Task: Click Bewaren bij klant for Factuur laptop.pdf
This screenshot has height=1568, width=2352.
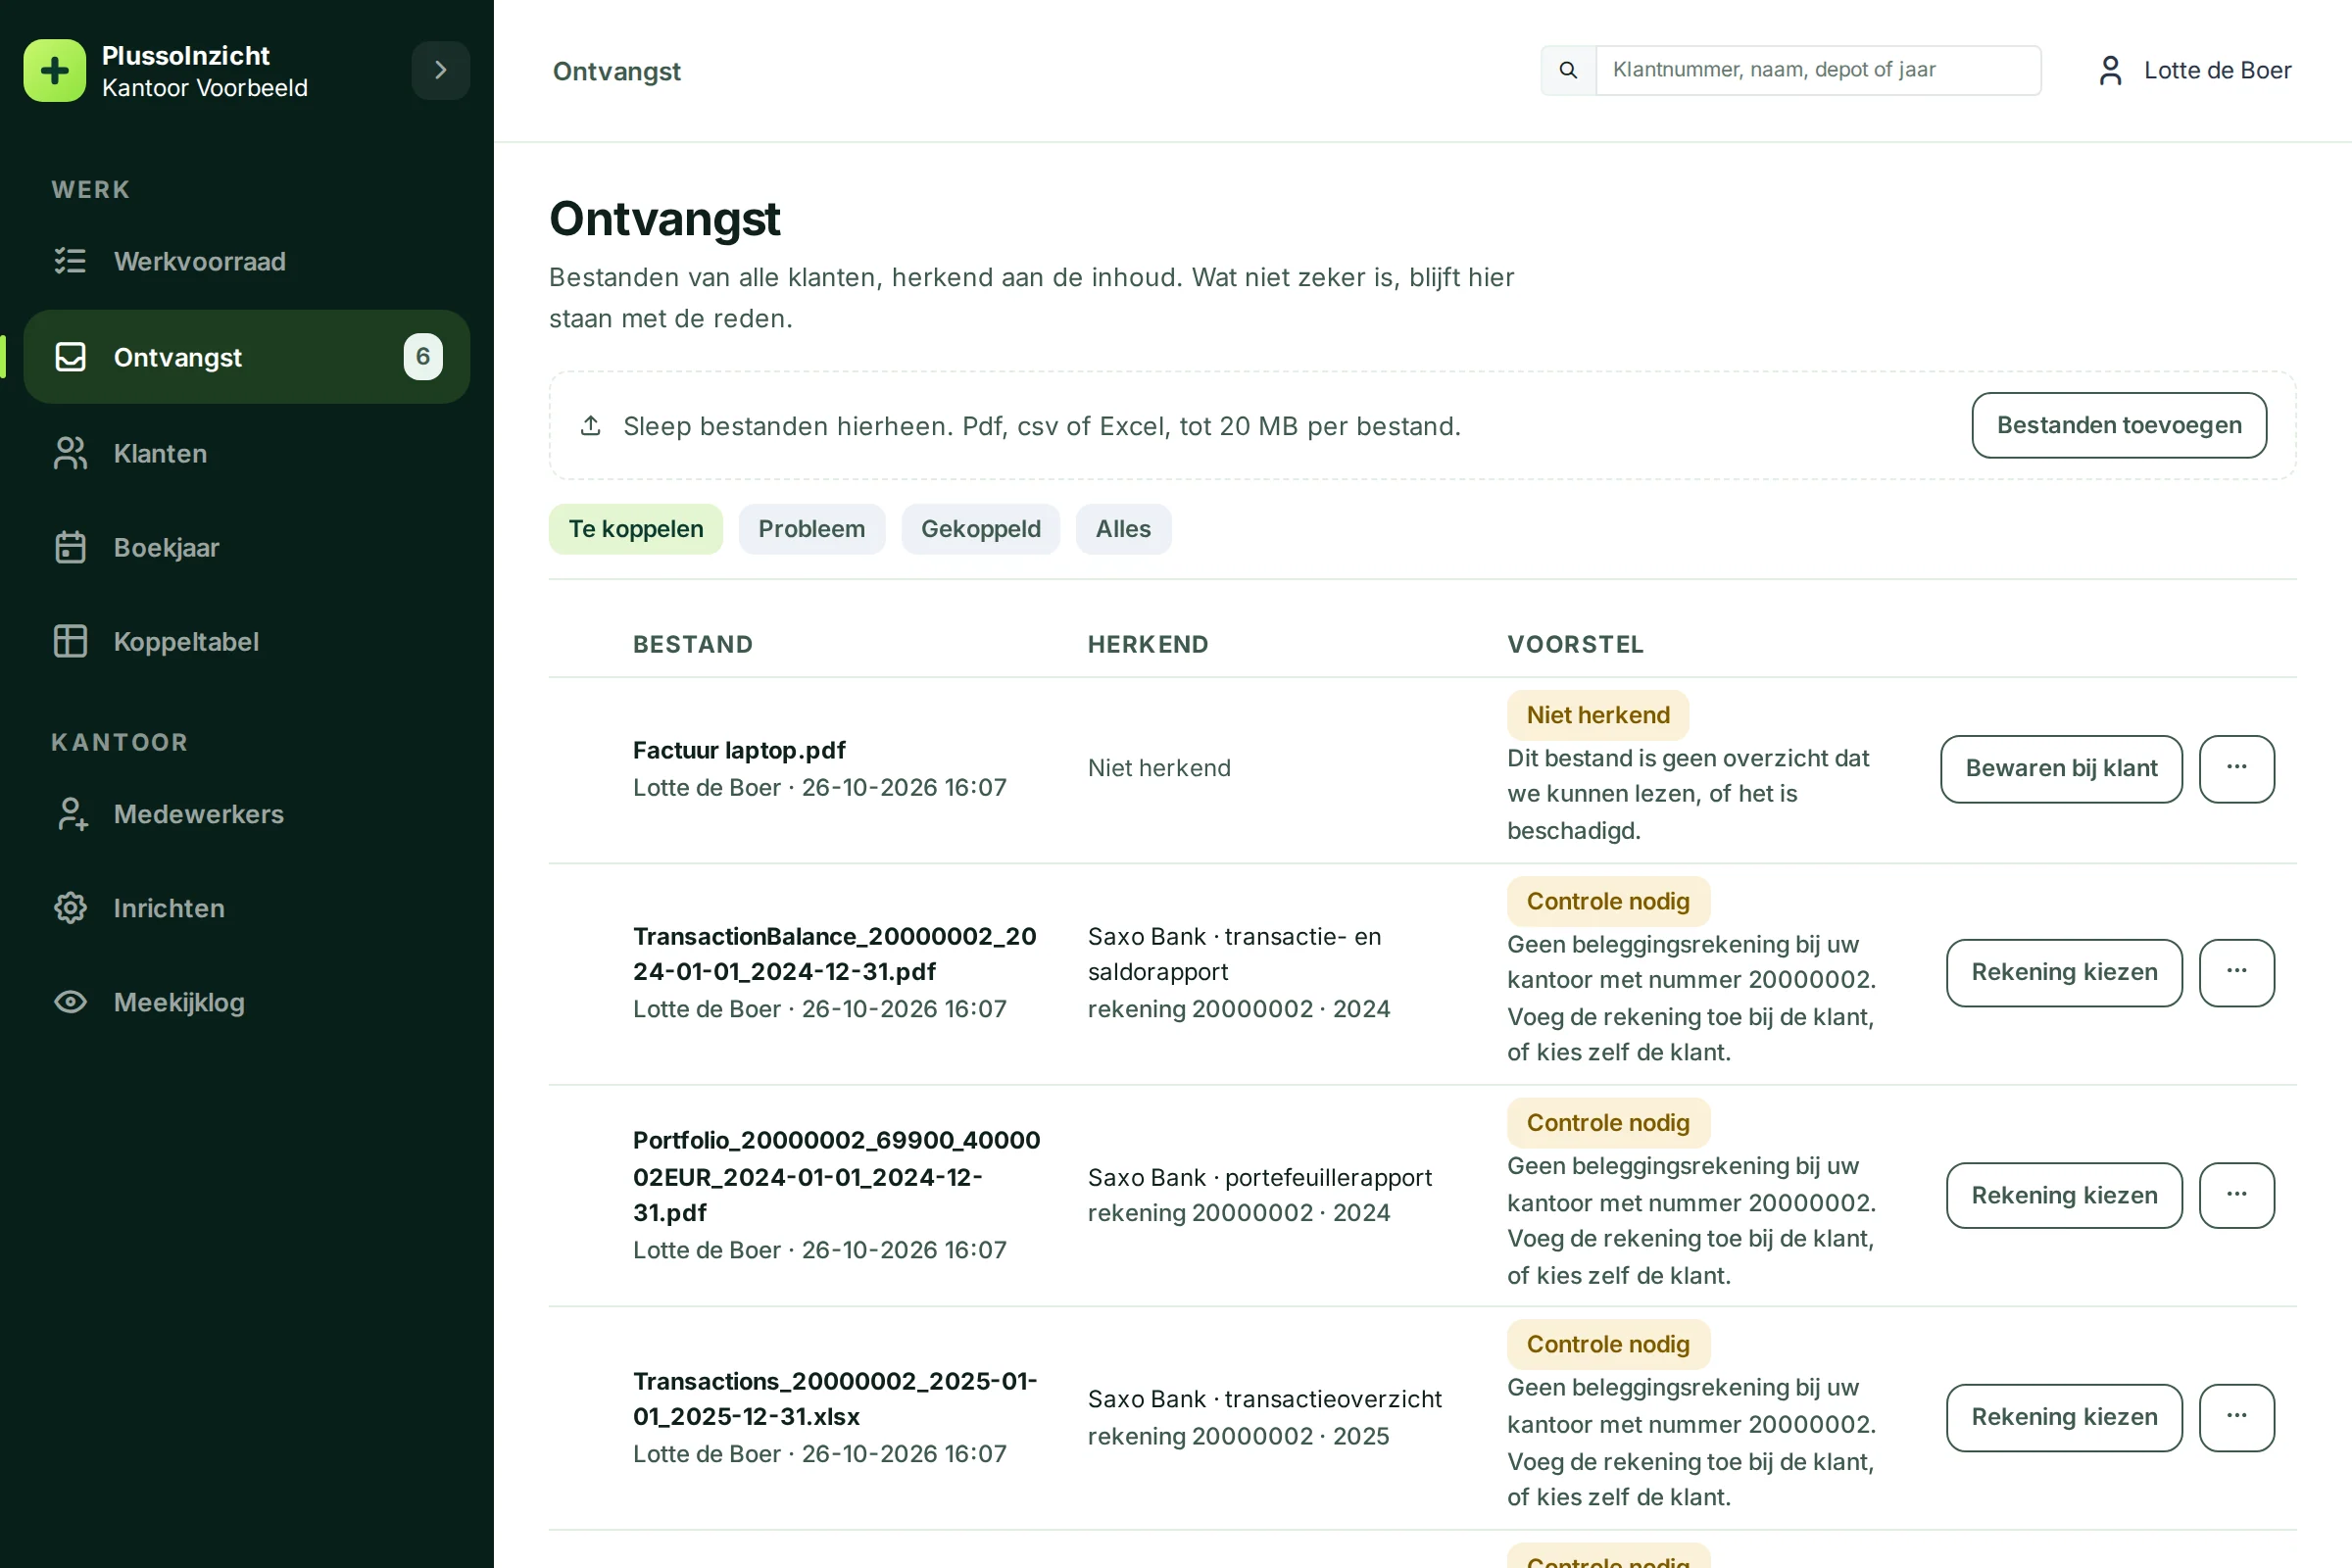Action: click(2061, 768)
